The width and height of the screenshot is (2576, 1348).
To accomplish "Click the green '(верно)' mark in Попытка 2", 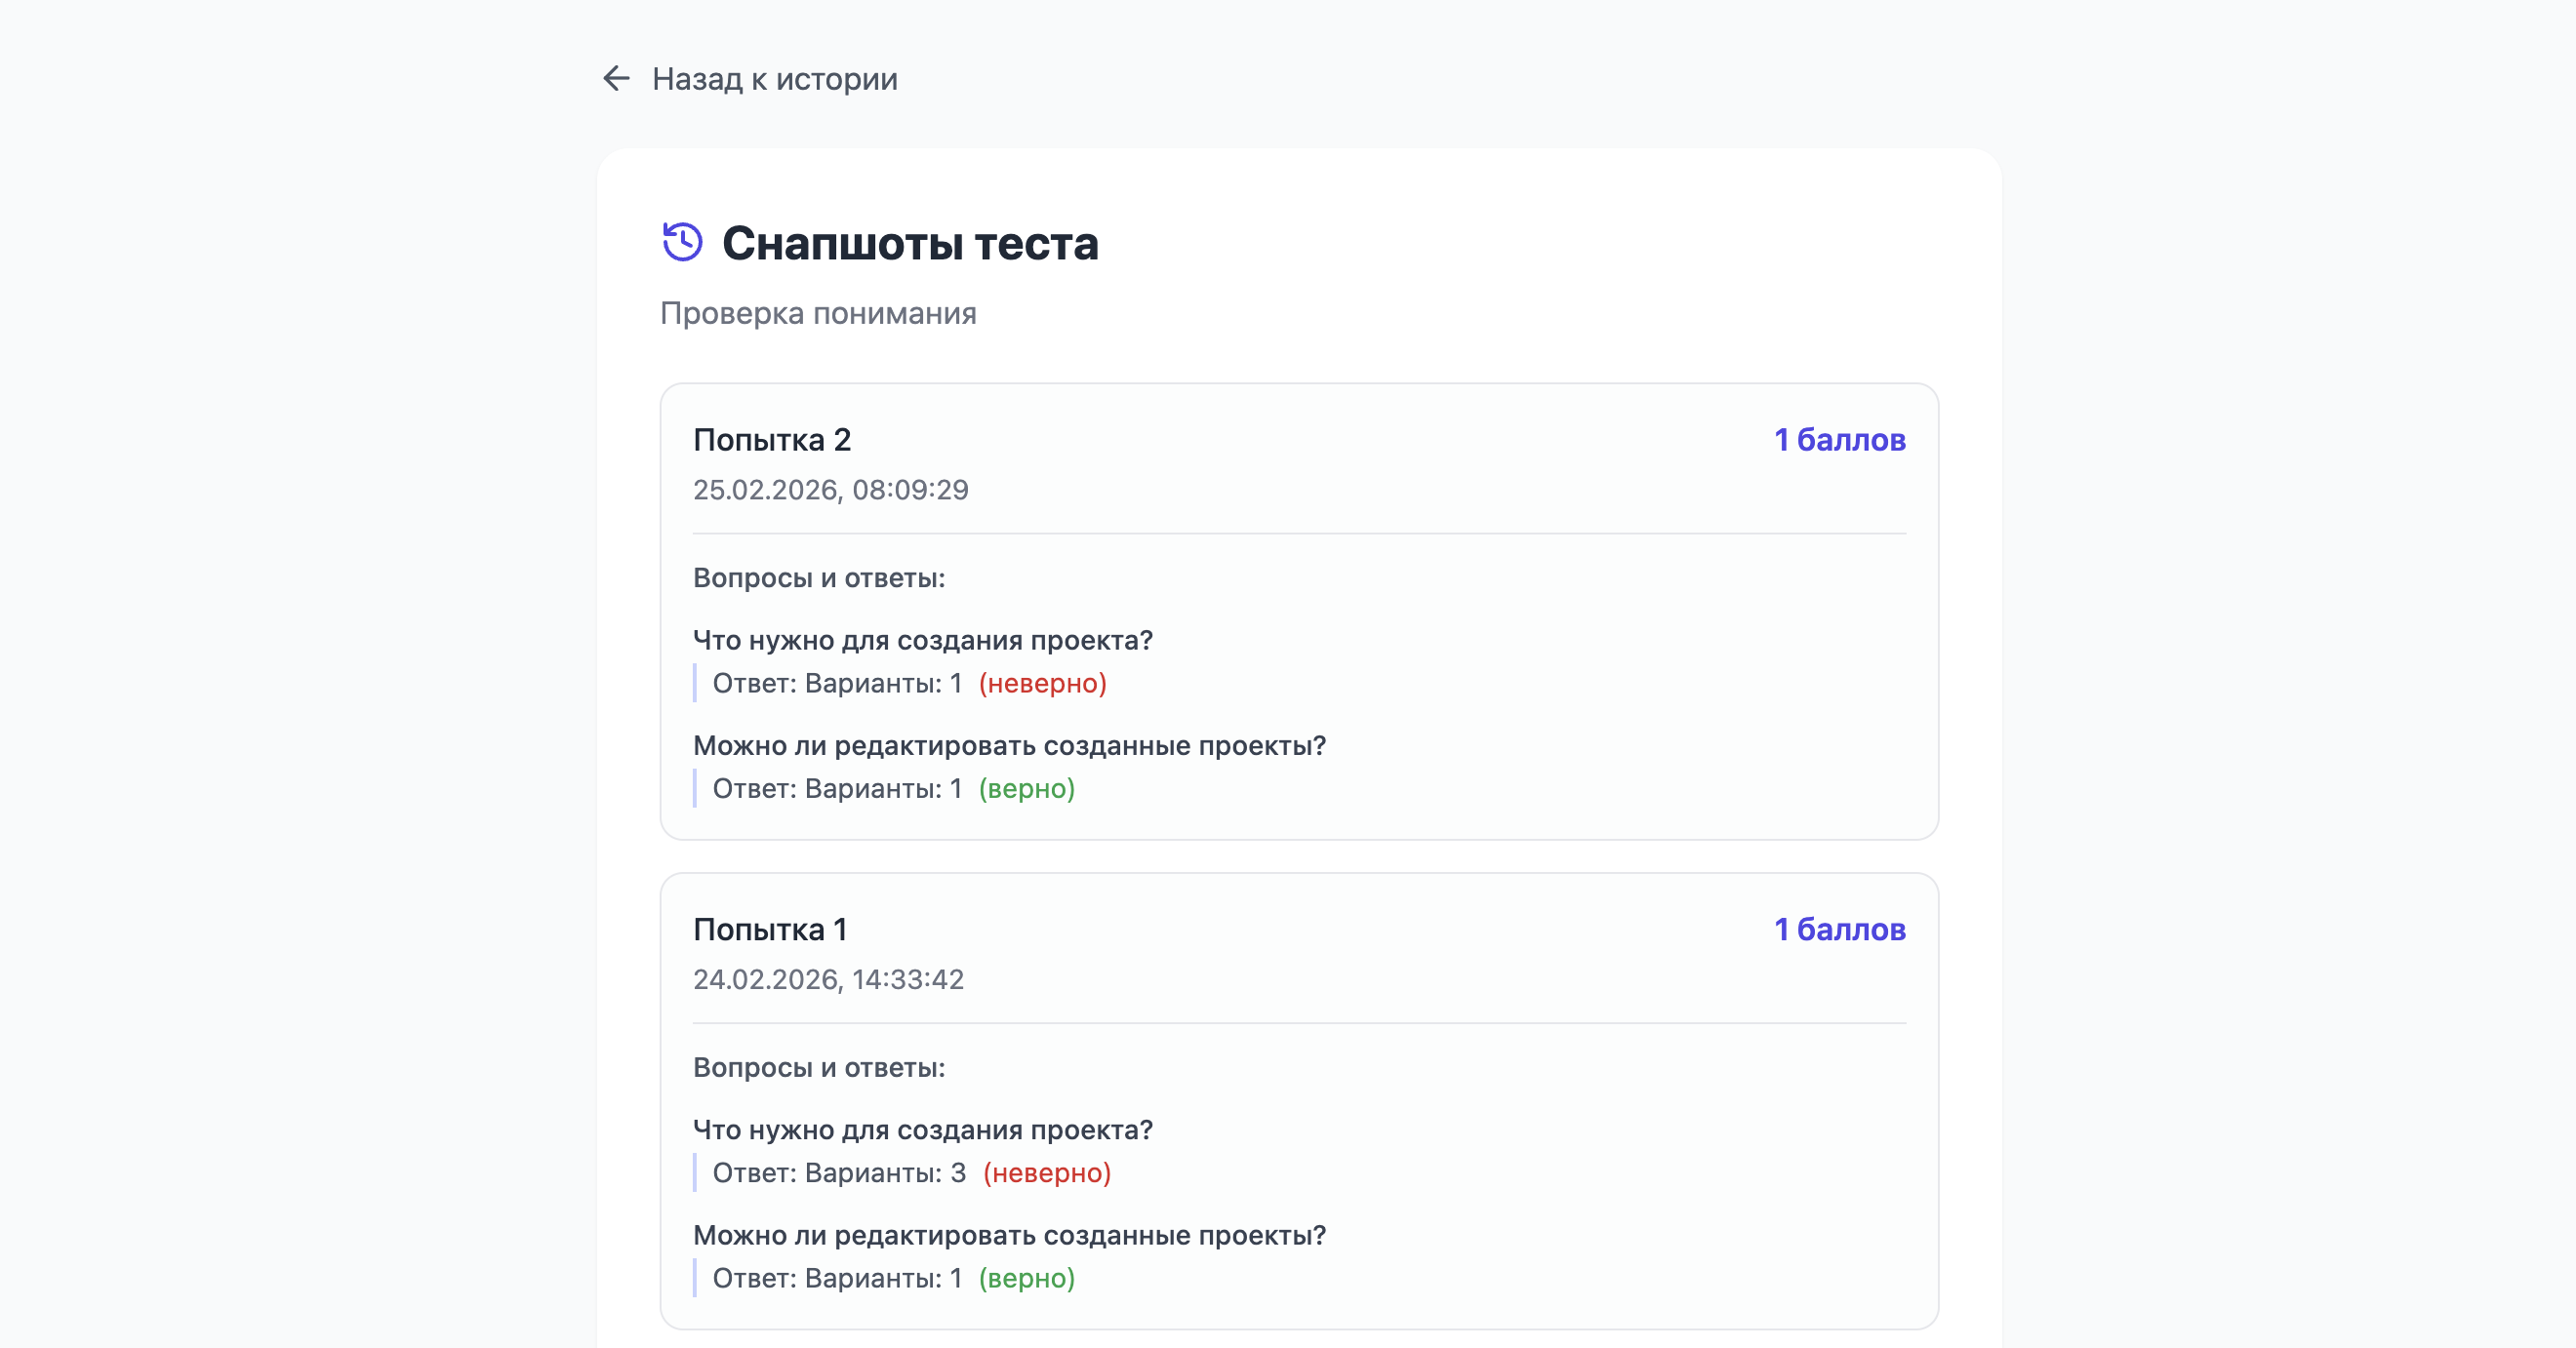I will point(1026,789).
